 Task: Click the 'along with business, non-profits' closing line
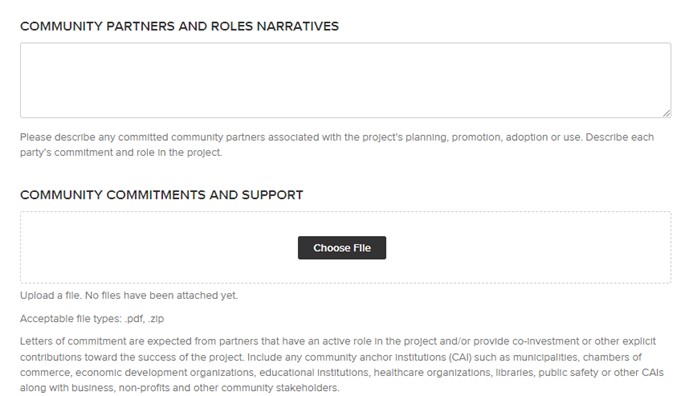coord(180,388)
